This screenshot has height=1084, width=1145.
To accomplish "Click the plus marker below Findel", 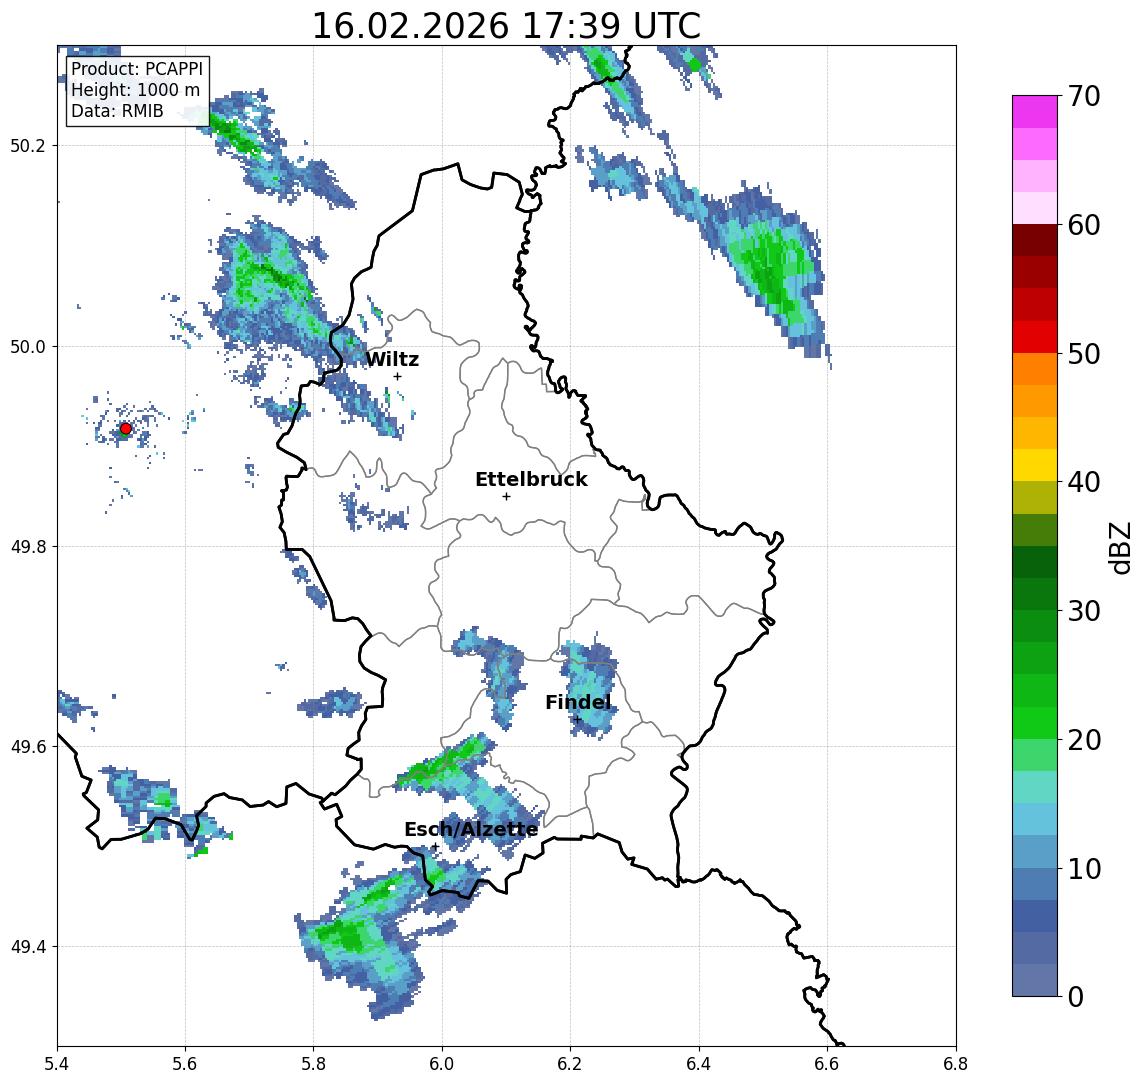I will [577, 720].
